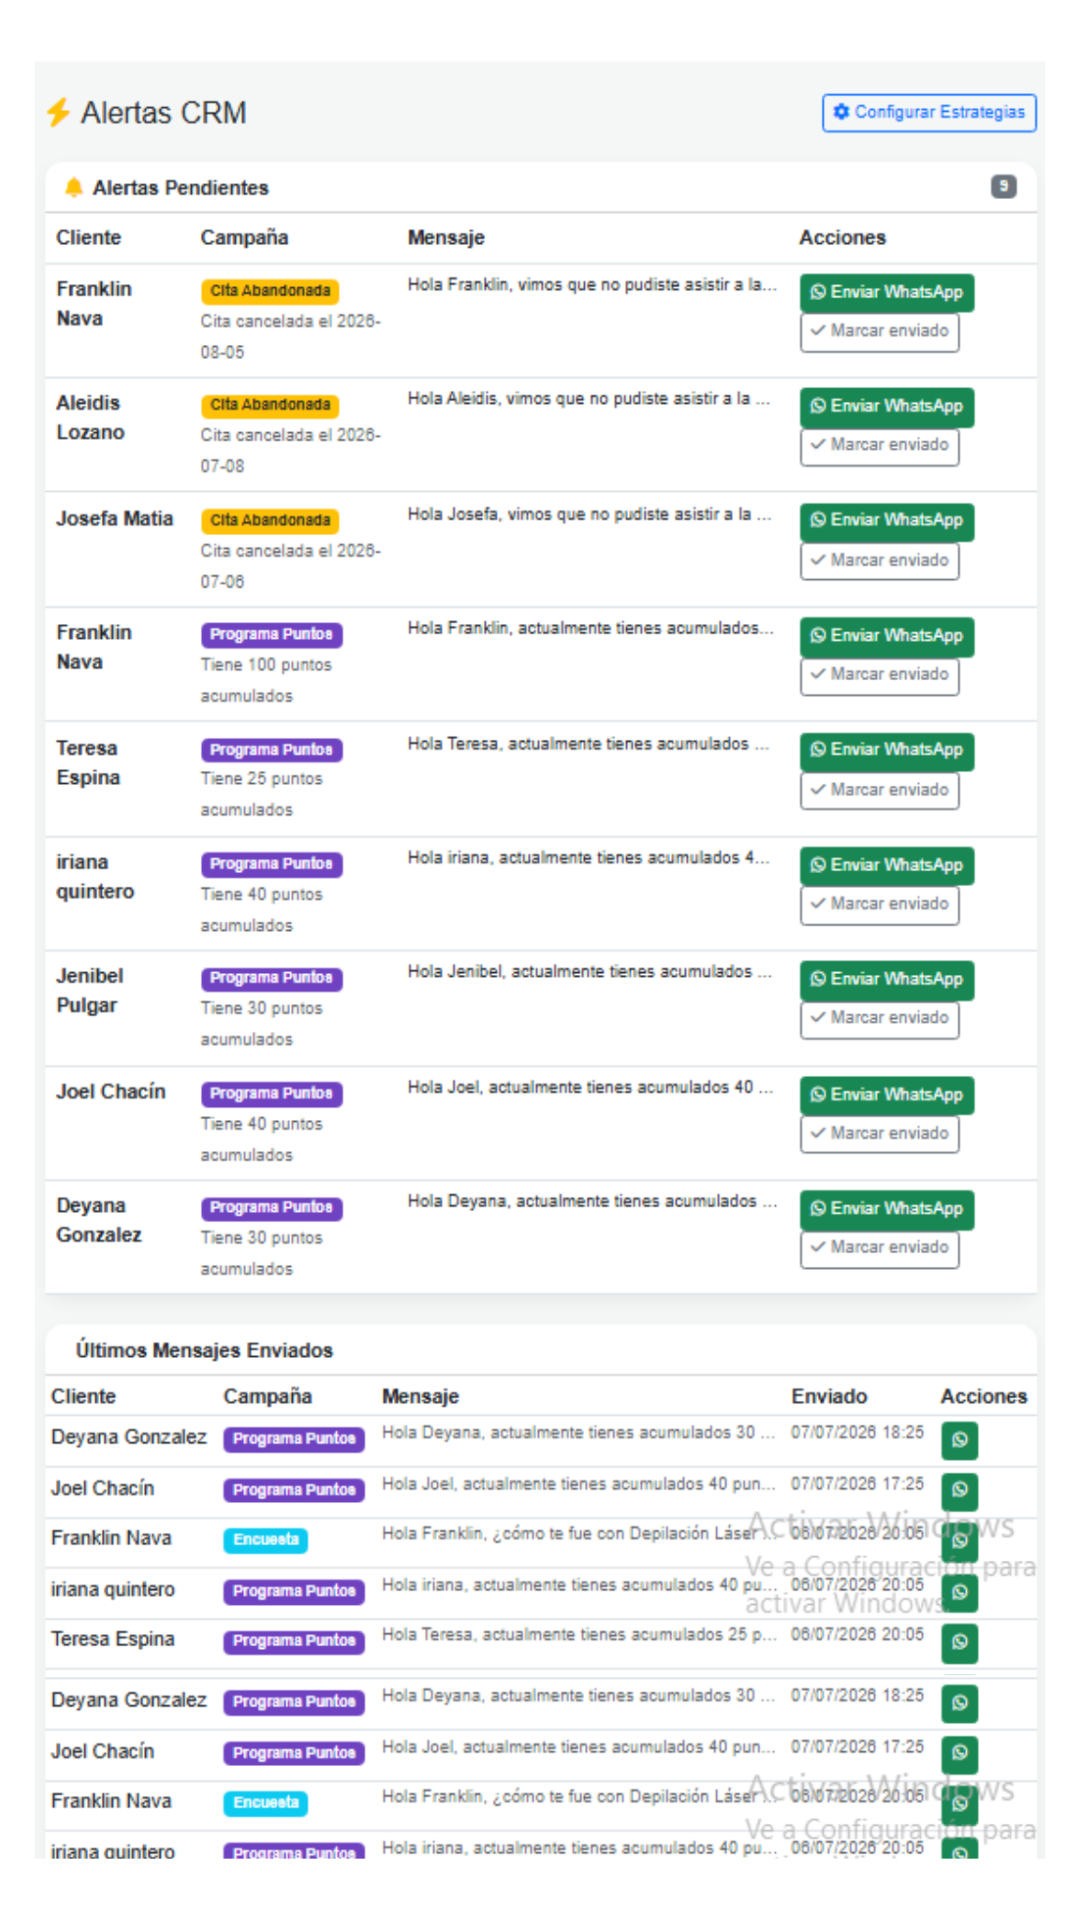
Task: Click 'Hola Teresa, actualmente tienes acumulados 25 p…' sent message
Action: click(x=579, y=1635)
